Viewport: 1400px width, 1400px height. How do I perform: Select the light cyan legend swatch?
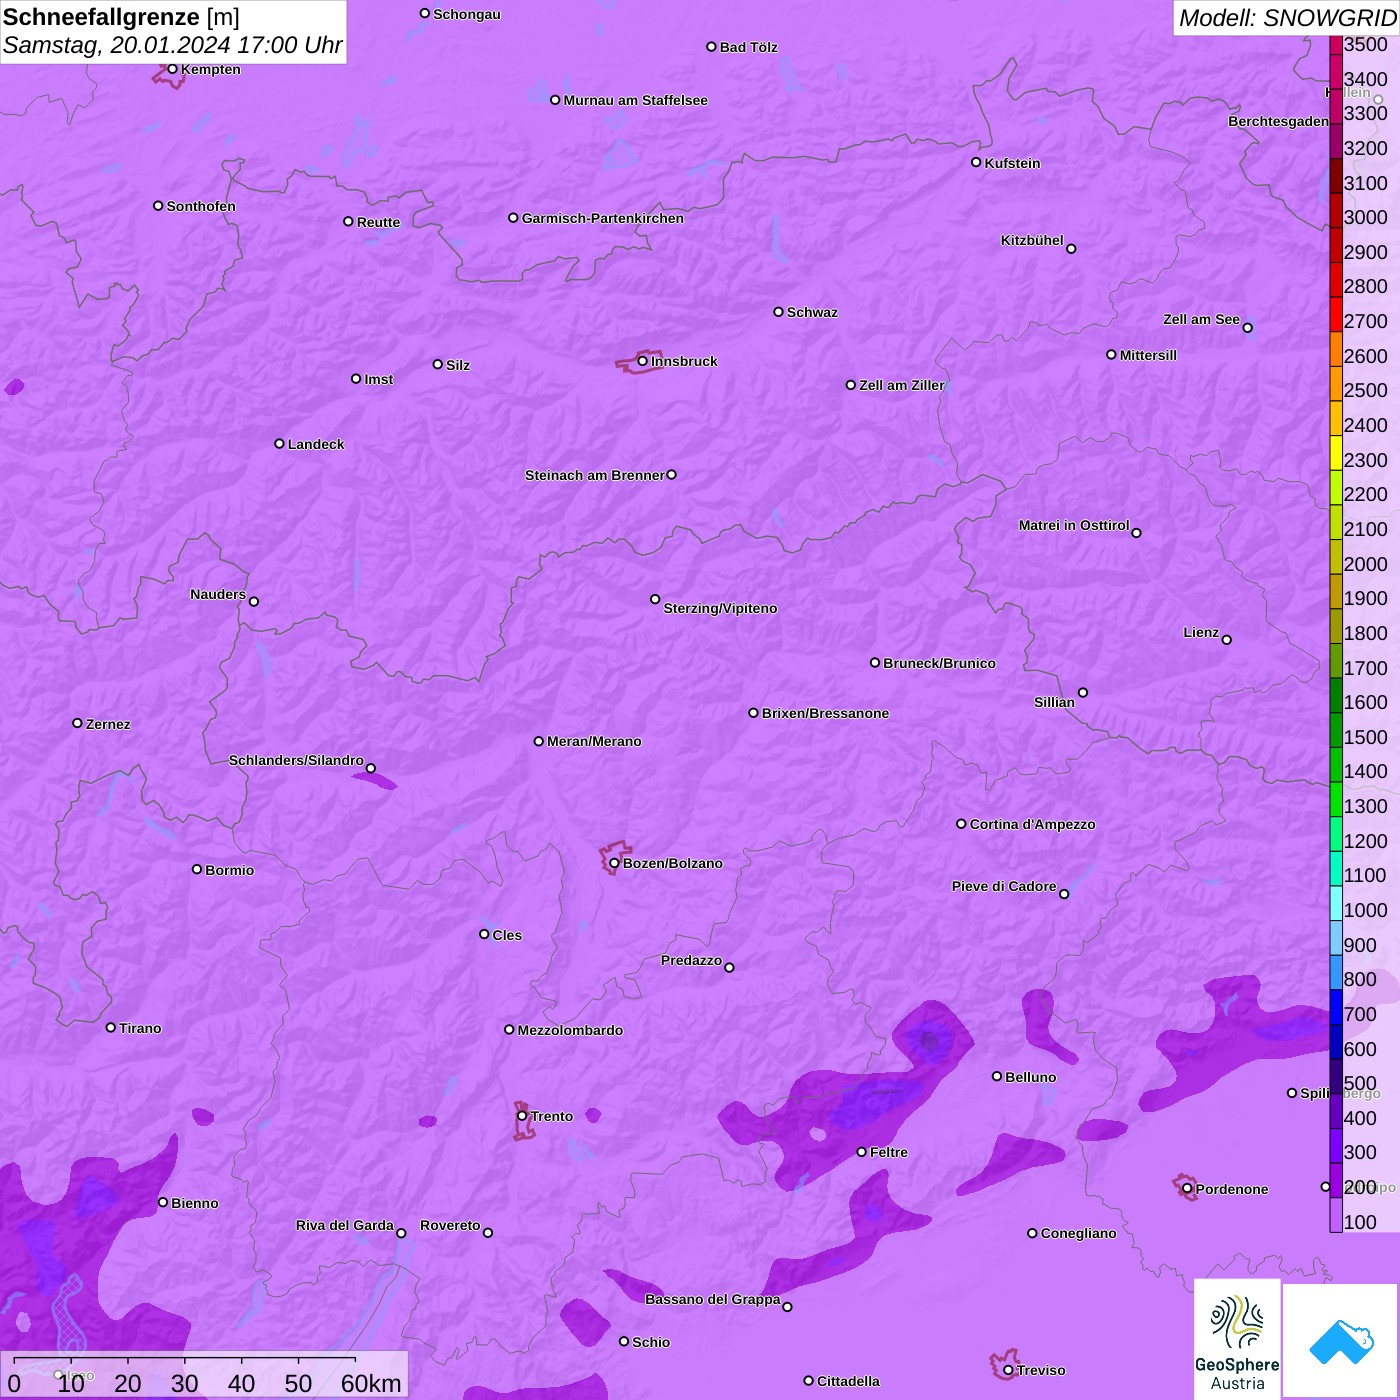coord(1336,902)
